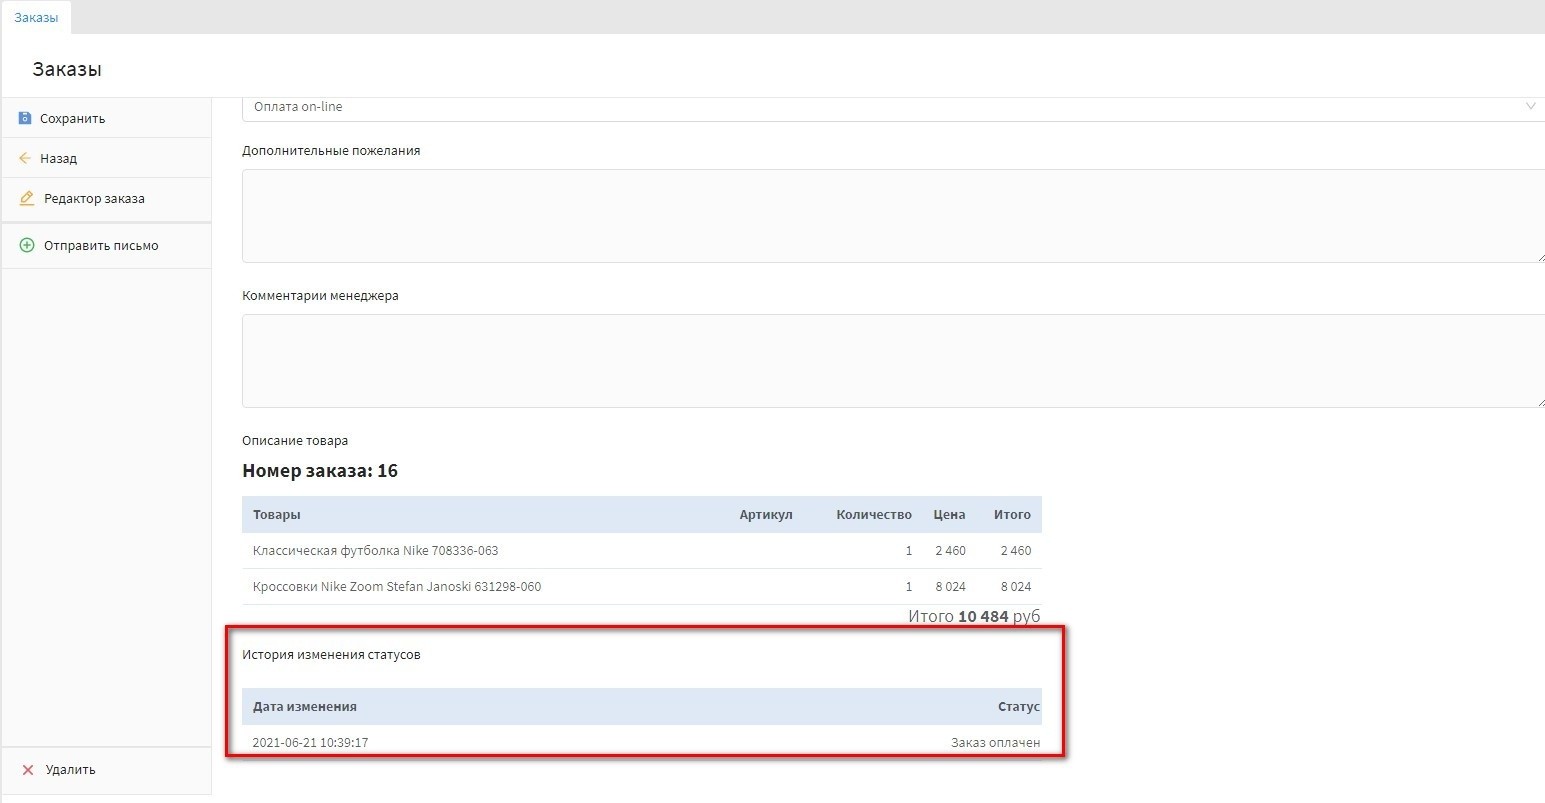This screenshot has width=1545, height=803.
Task: Click the Товары column header
Action: click(x=277, y=514)
